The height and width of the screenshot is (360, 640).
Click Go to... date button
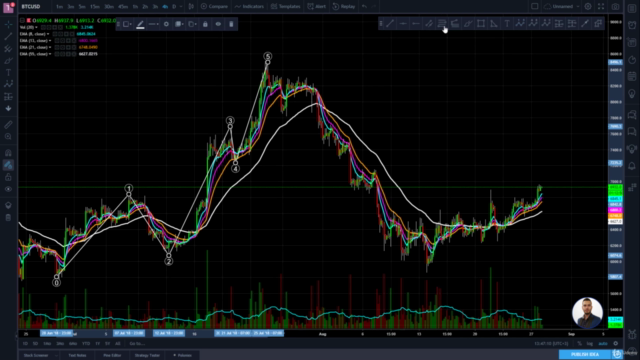pyautogui.click(x=137, y=344)
